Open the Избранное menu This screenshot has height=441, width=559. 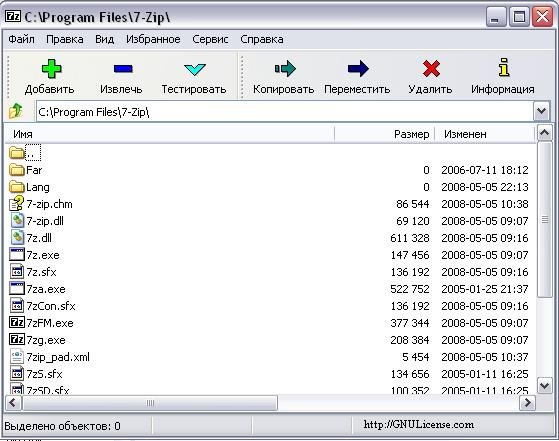(x=153, y=39)
